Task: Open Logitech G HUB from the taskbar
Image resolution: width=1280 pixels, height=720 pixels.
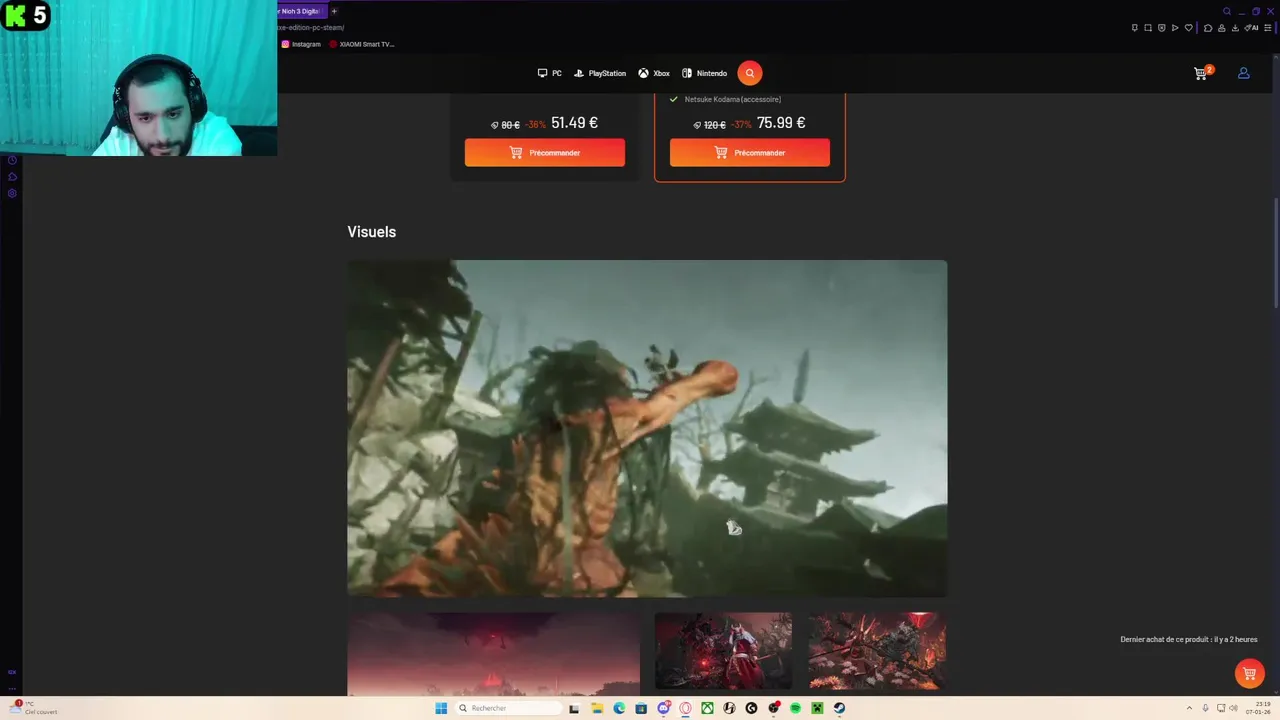Action: click(x=751, y=708)
